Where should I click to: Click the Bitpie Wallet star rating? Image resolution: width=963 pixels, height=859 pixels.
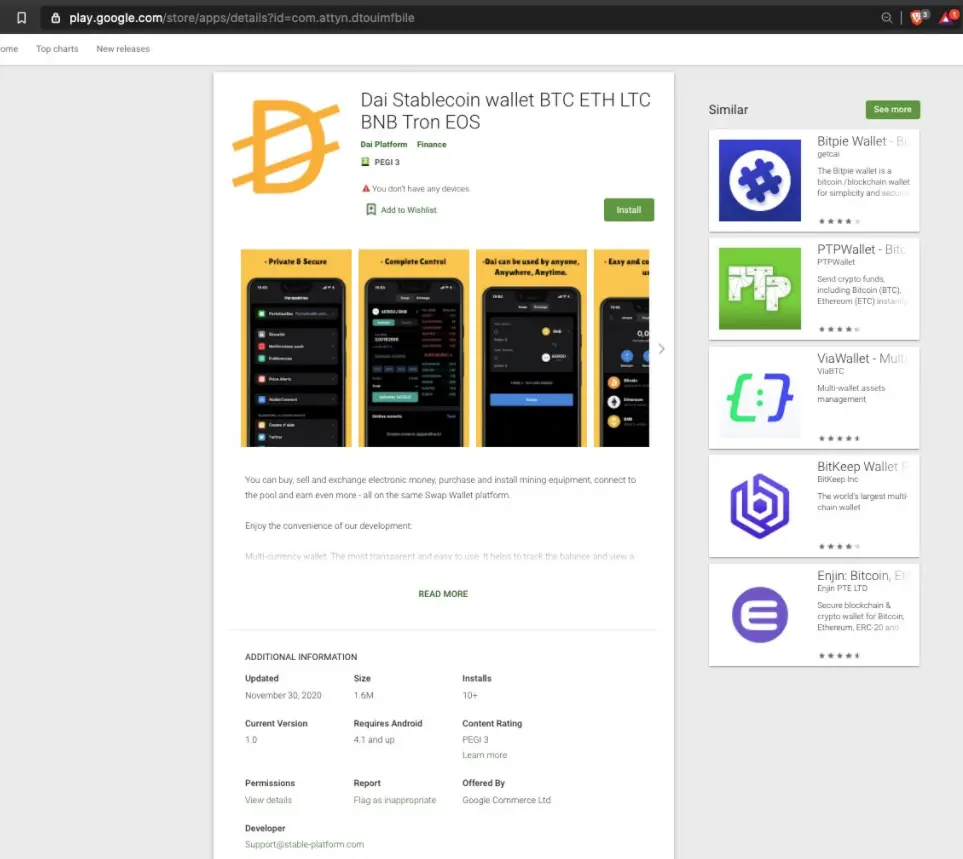click(x=839, y=221)
